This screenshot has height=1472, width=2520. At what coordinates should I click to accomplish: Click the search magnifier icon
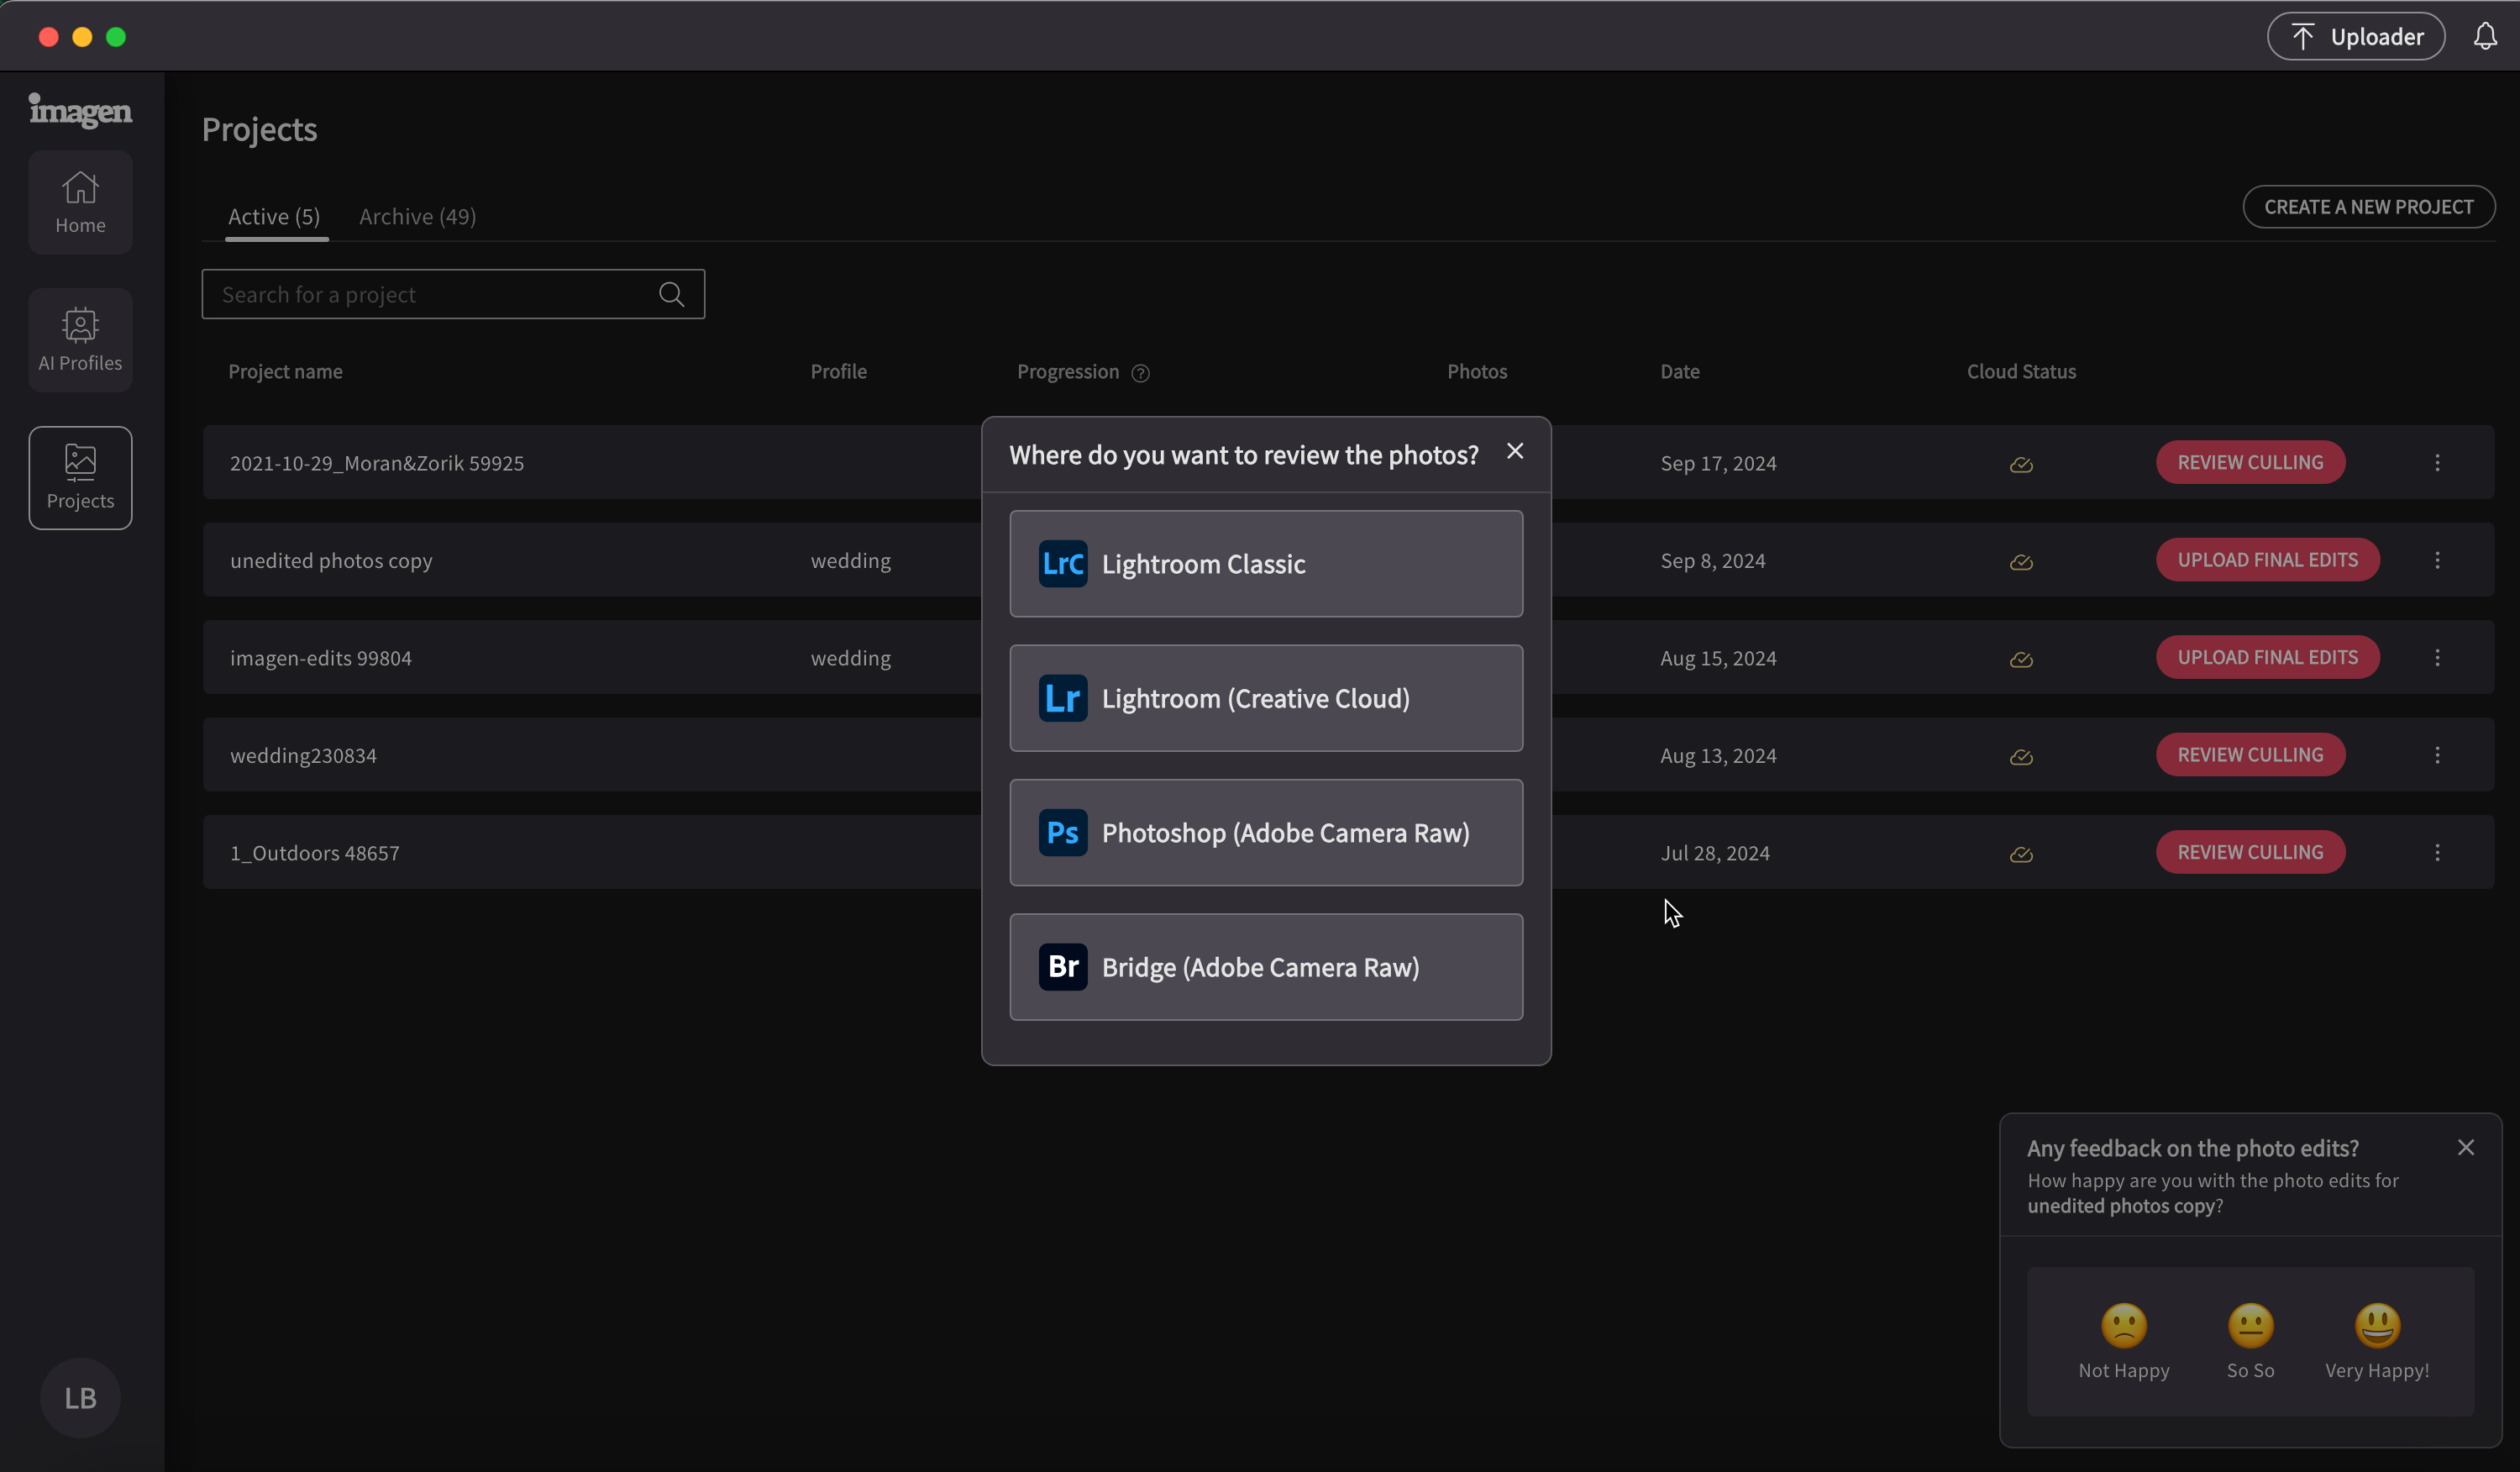(x=671, y=294)
